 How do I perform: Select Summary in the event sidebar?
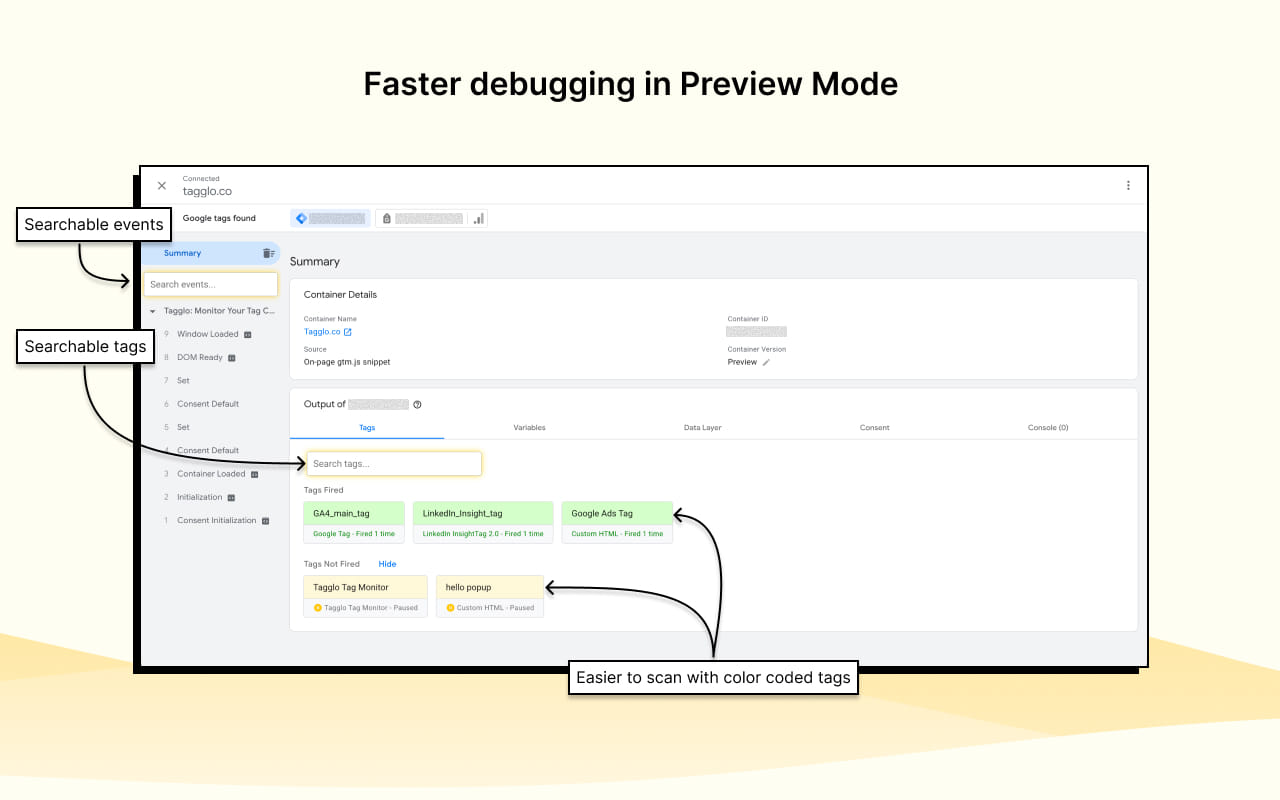(182, 253)
